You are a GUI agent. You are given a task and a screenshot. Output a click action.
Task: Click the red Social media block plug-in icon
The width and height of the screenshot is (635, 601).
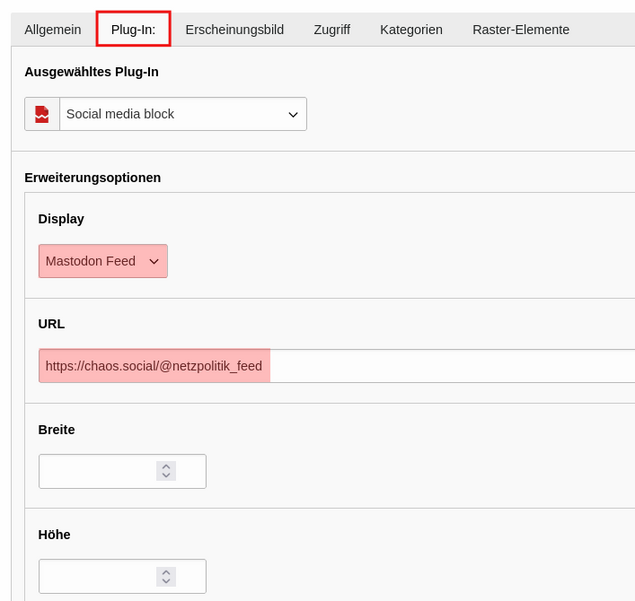click(42, 114)
